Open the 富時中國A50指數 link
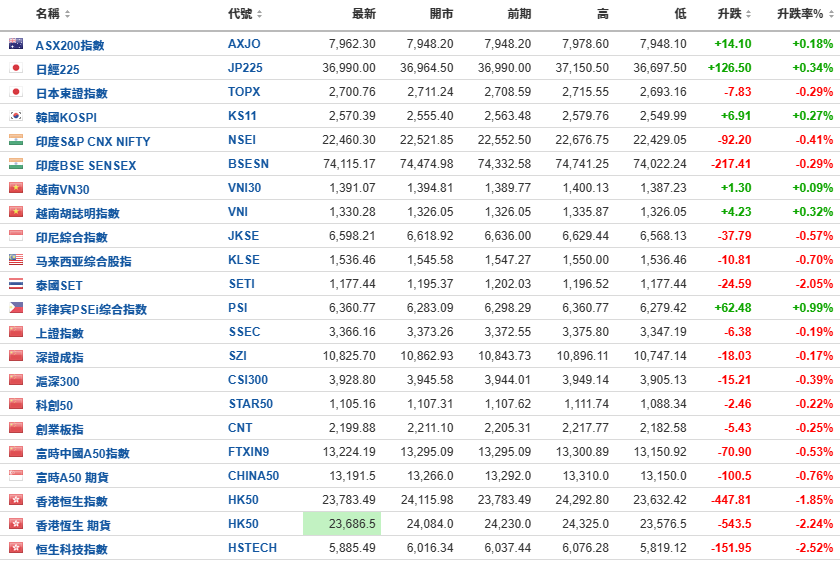The width and height of the screenshot is (840, 564). click(x=82, y=454)
